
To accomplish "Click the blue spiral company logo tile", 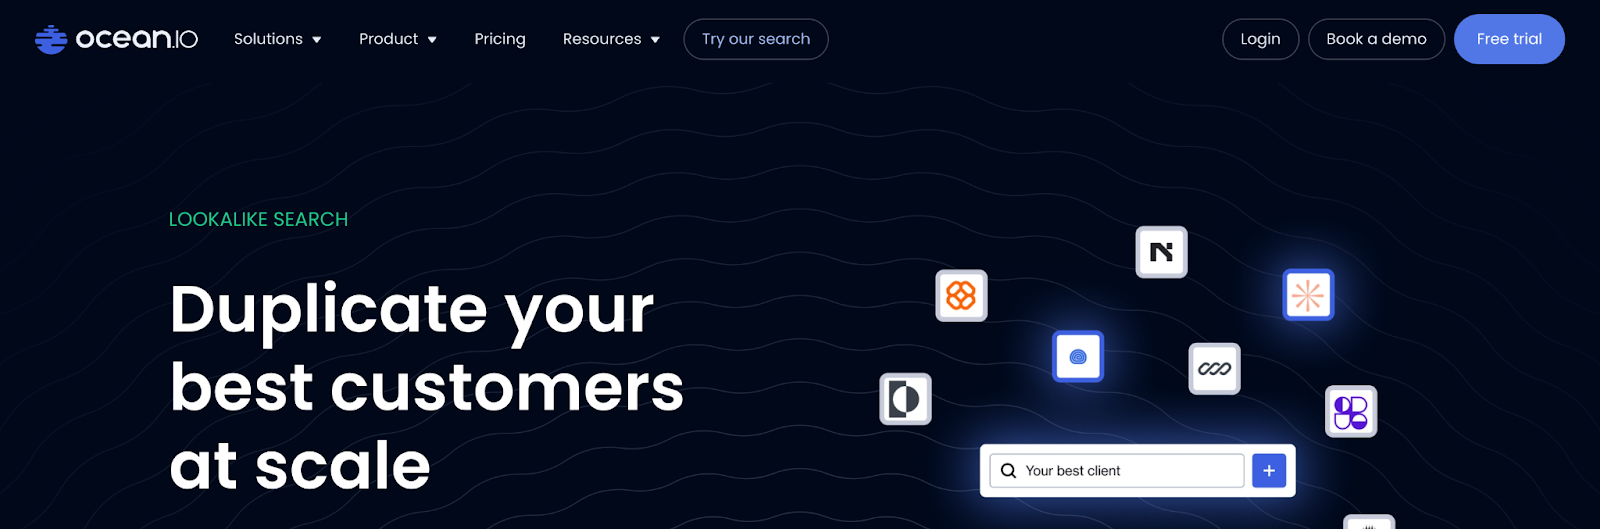I will coord(1078,357).
